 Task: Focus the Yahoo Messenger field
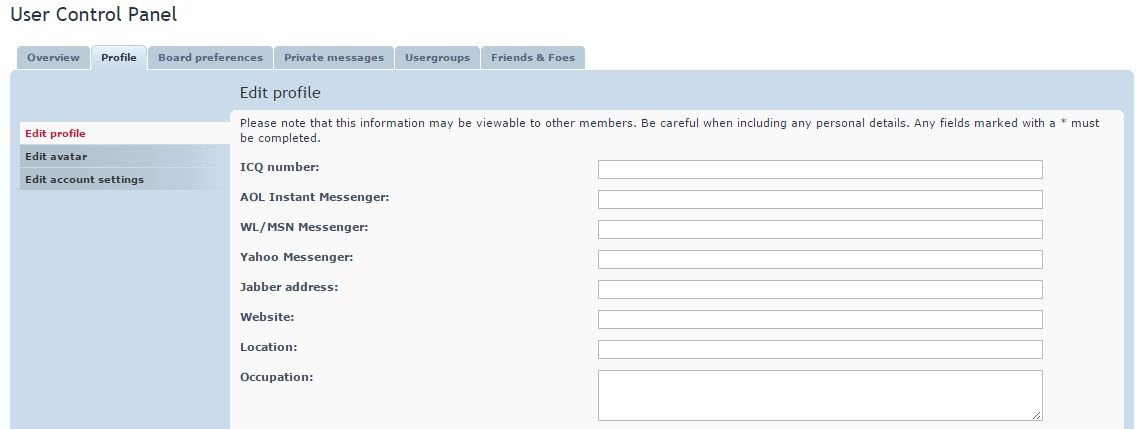pyautogui.click(x=820, y=259)
